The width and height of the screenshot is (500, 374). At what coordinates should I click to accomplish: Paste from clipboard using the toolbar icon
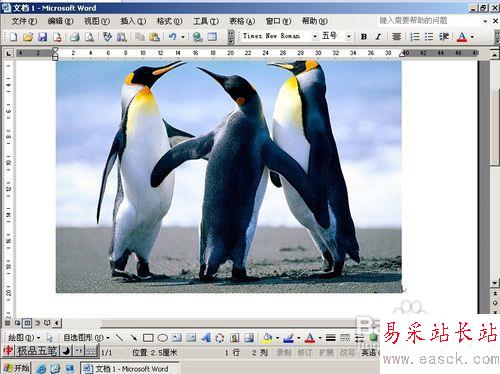154,37
